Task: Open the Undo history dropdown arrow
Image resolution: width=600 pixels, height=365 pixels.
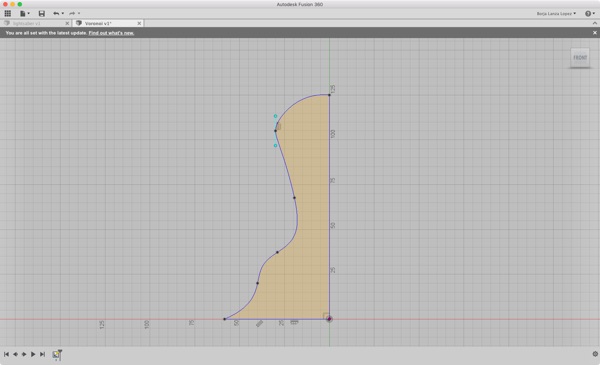Action: click(63, 13)
